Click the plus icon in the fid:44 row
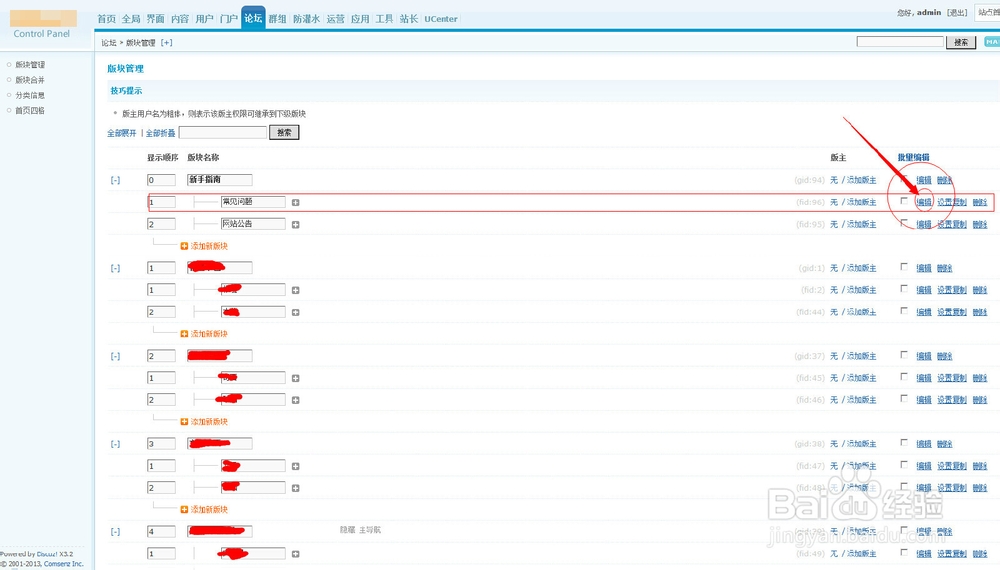 pos(295,312)
